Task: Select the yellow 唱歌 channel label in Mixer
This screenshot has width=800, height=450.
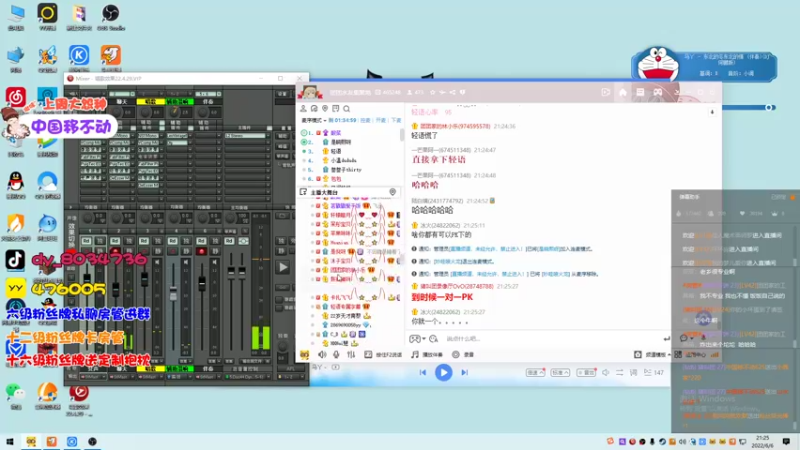Action: (x=150, y=102)
